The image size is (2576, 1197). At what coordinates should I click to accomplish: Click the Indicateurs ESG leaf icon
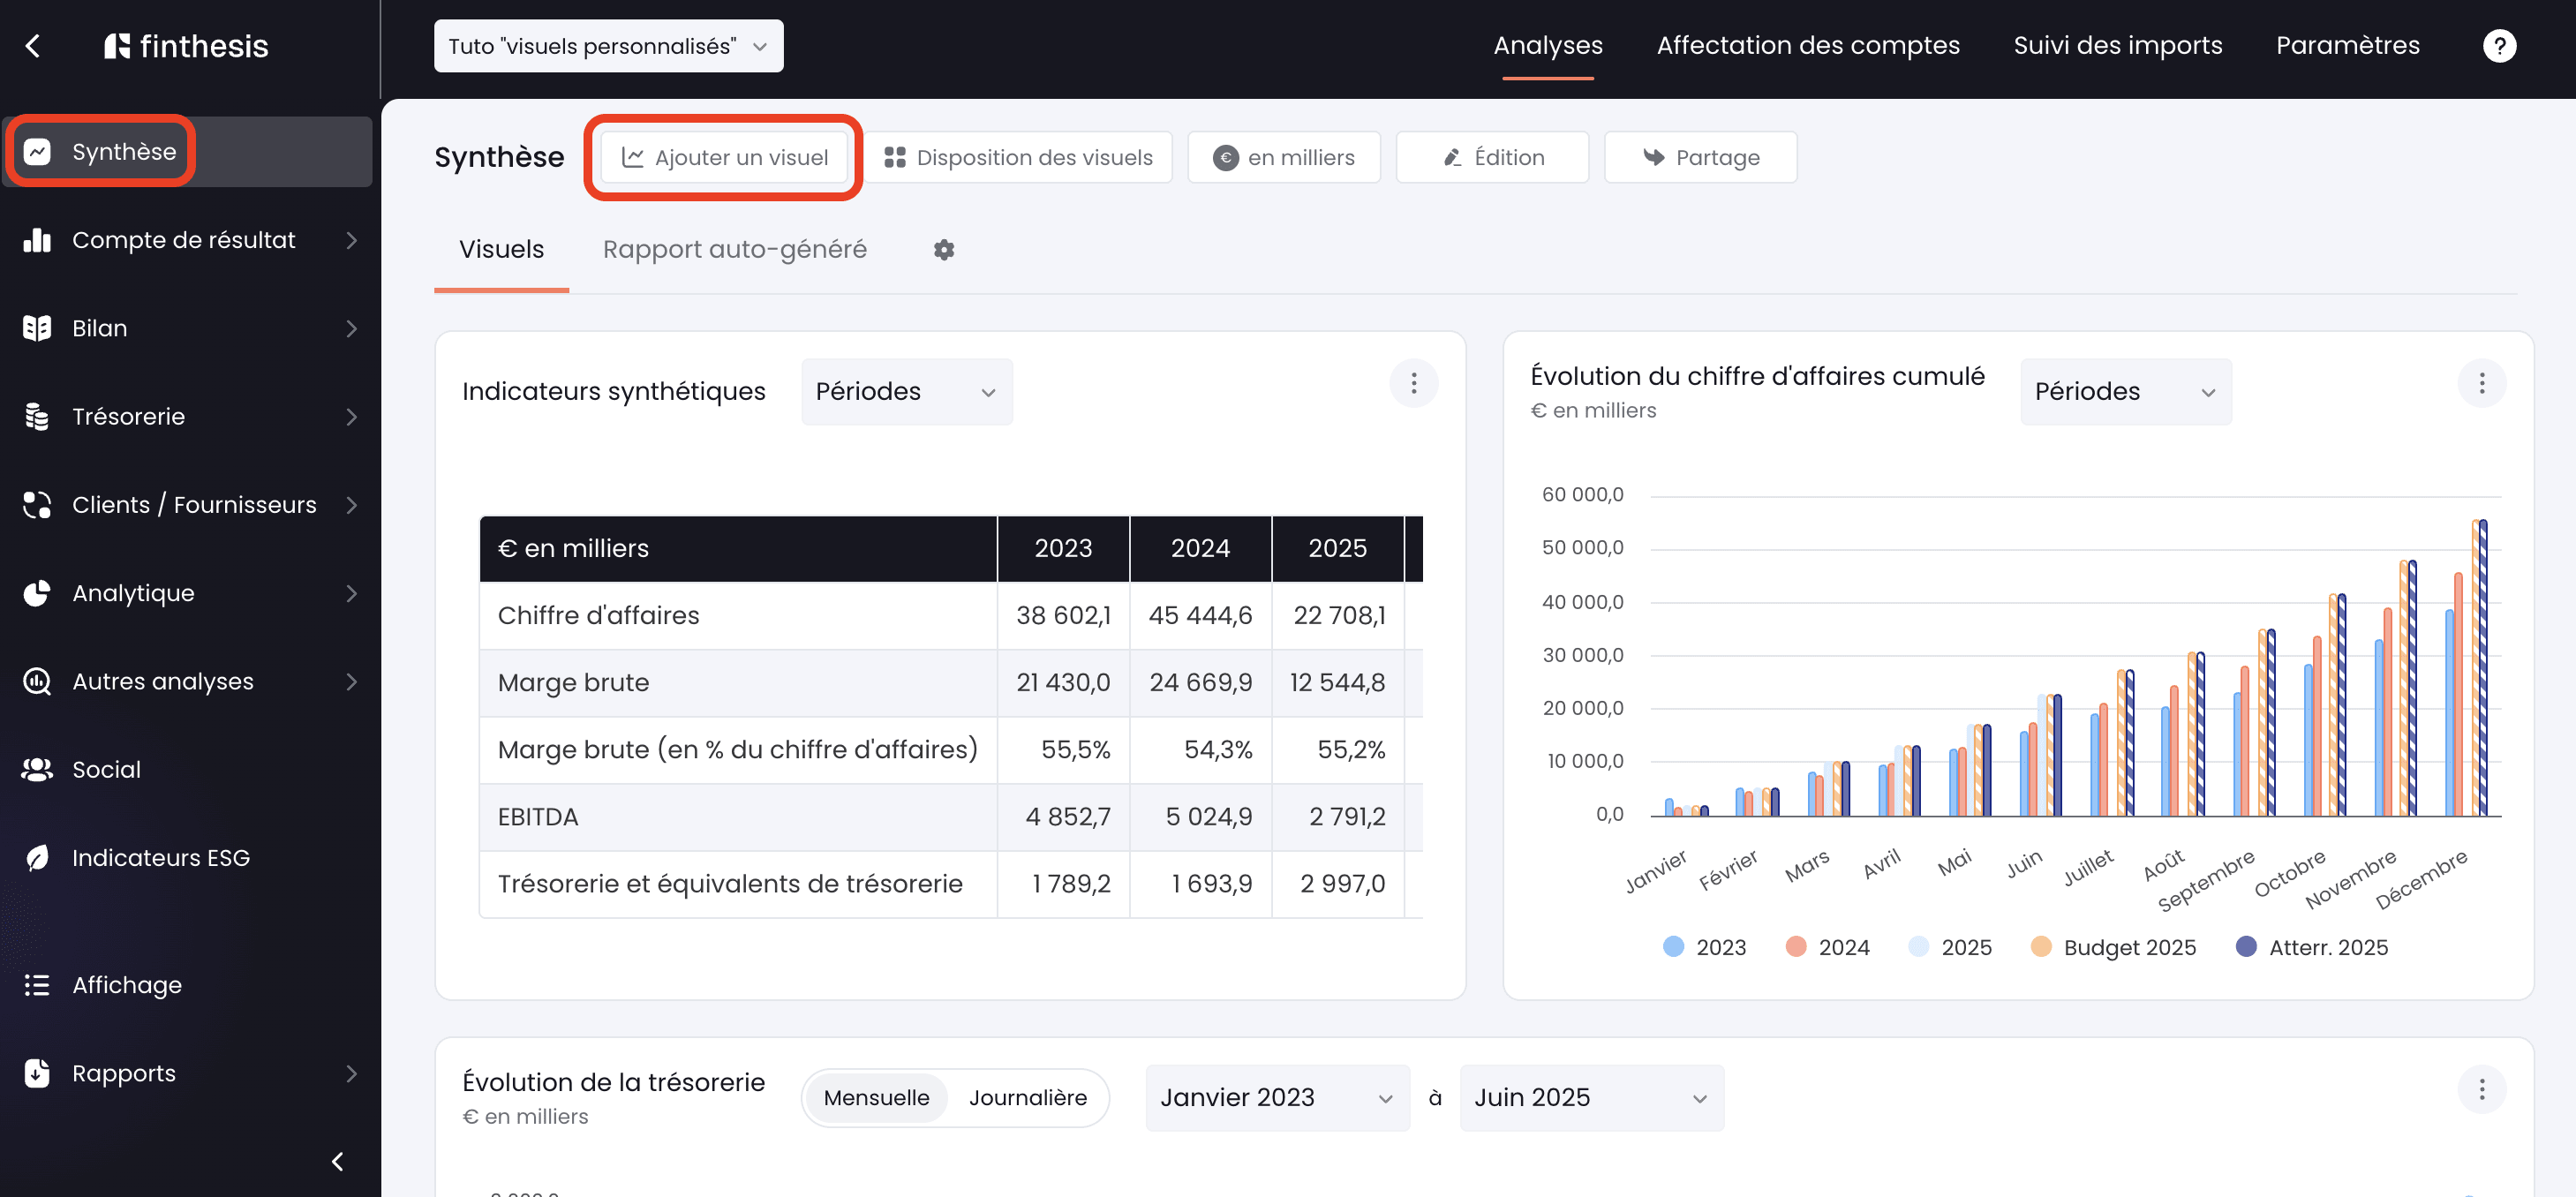tap(38, 858)
